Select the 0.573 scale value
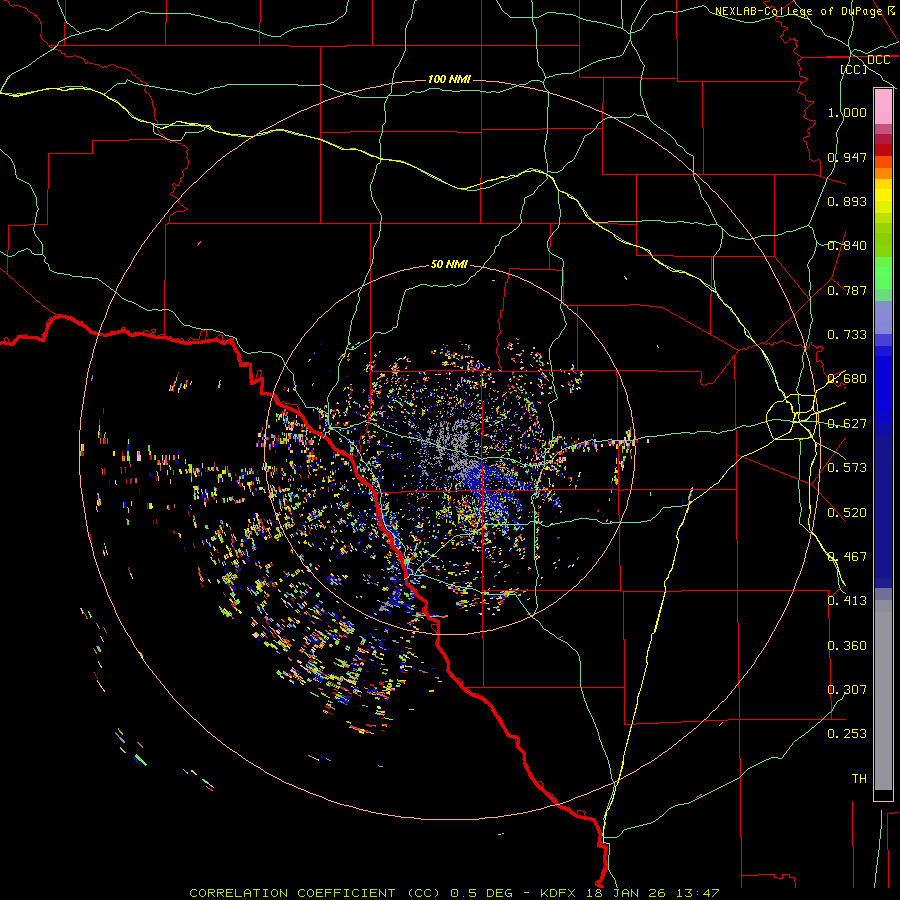Image resolution: width=900 pixels, height=900 pixels. 847,468
